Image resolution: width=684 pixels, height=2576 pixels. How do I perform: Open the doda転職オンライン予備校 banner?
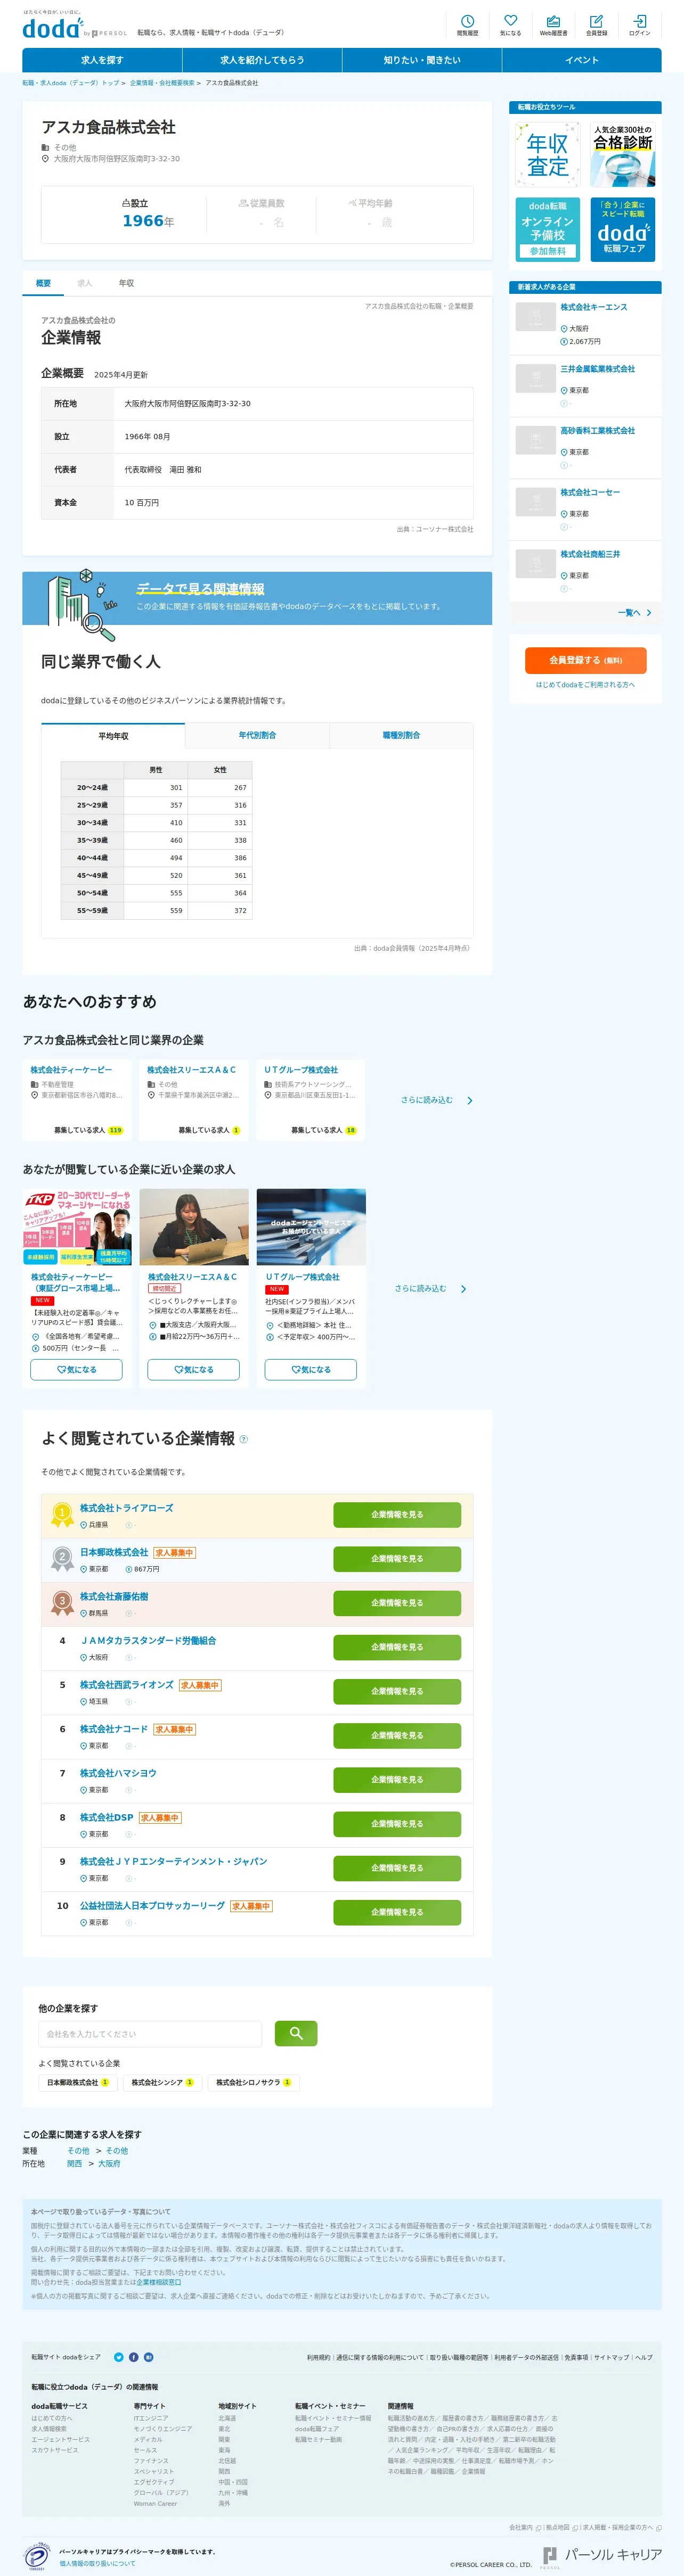[x=548, y=229]
